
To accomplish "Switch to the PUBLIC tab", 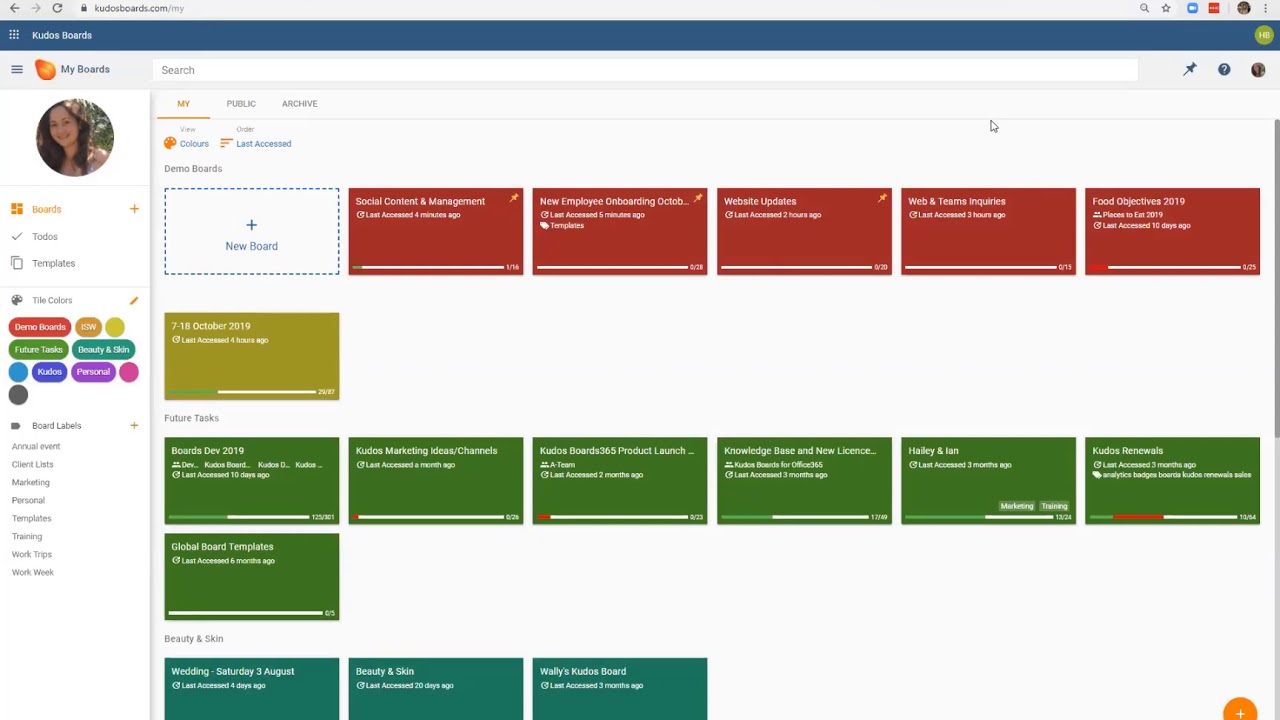I will click(x=241, y=104).
